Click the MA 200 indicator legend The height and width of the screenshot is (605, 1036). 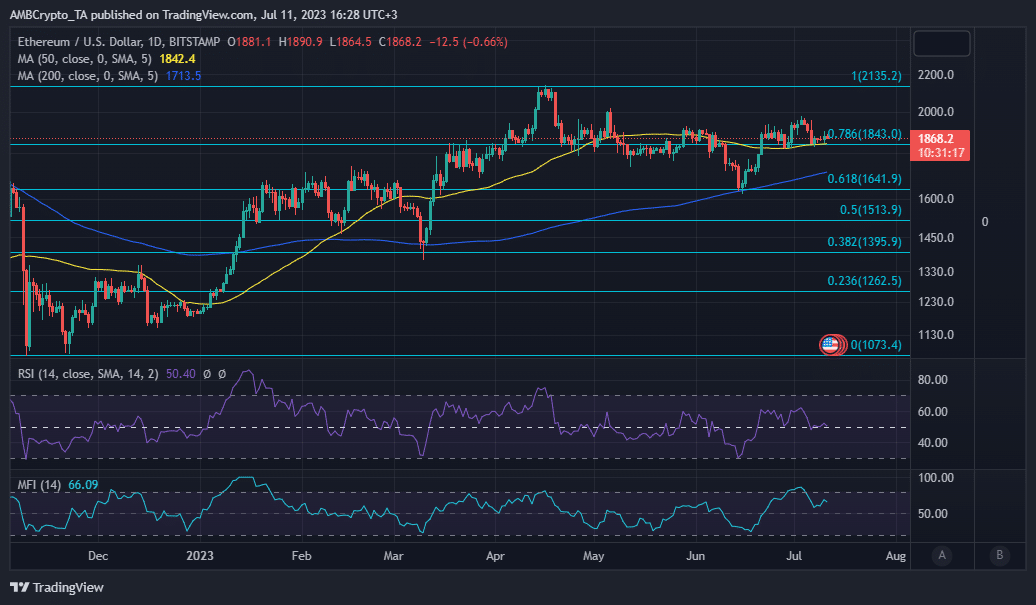(x=91, y=75)
